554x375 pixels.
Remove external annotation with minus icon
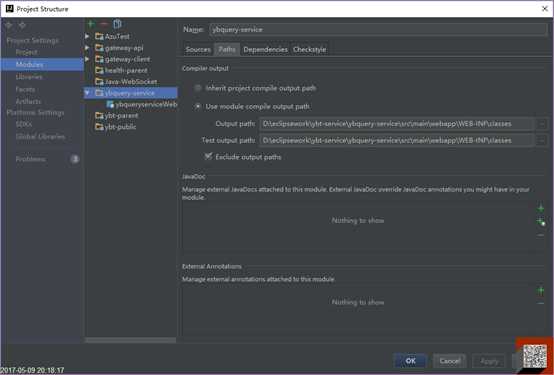pyautogui.click(x=541, y=303)
